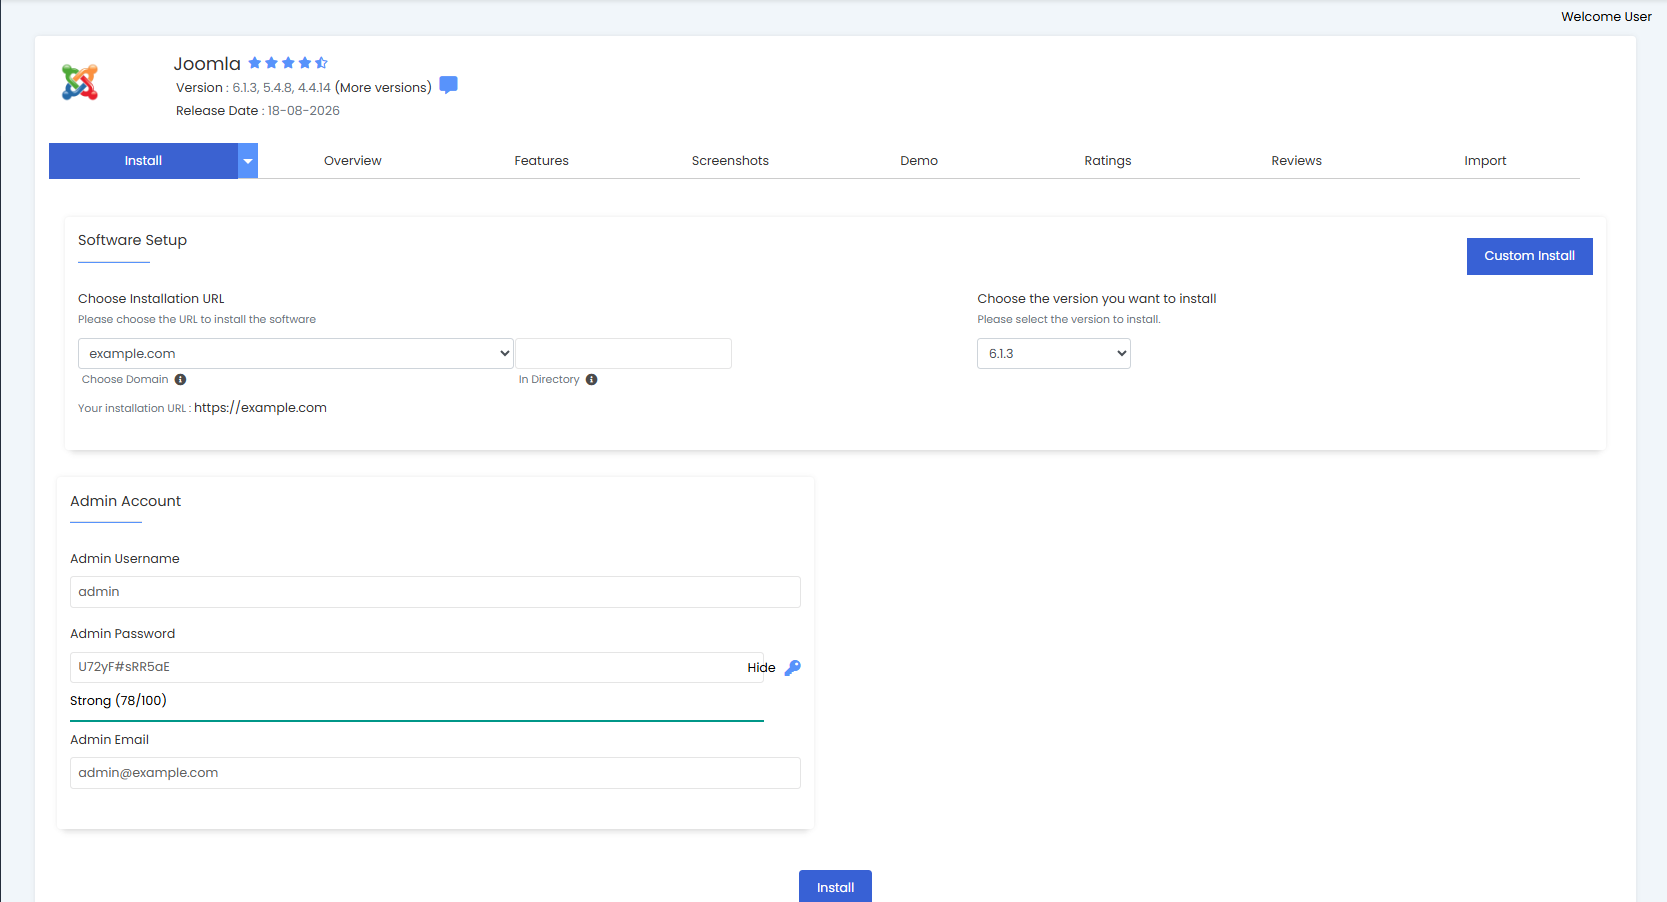Switch to the Overview tab

pos(353,161)
